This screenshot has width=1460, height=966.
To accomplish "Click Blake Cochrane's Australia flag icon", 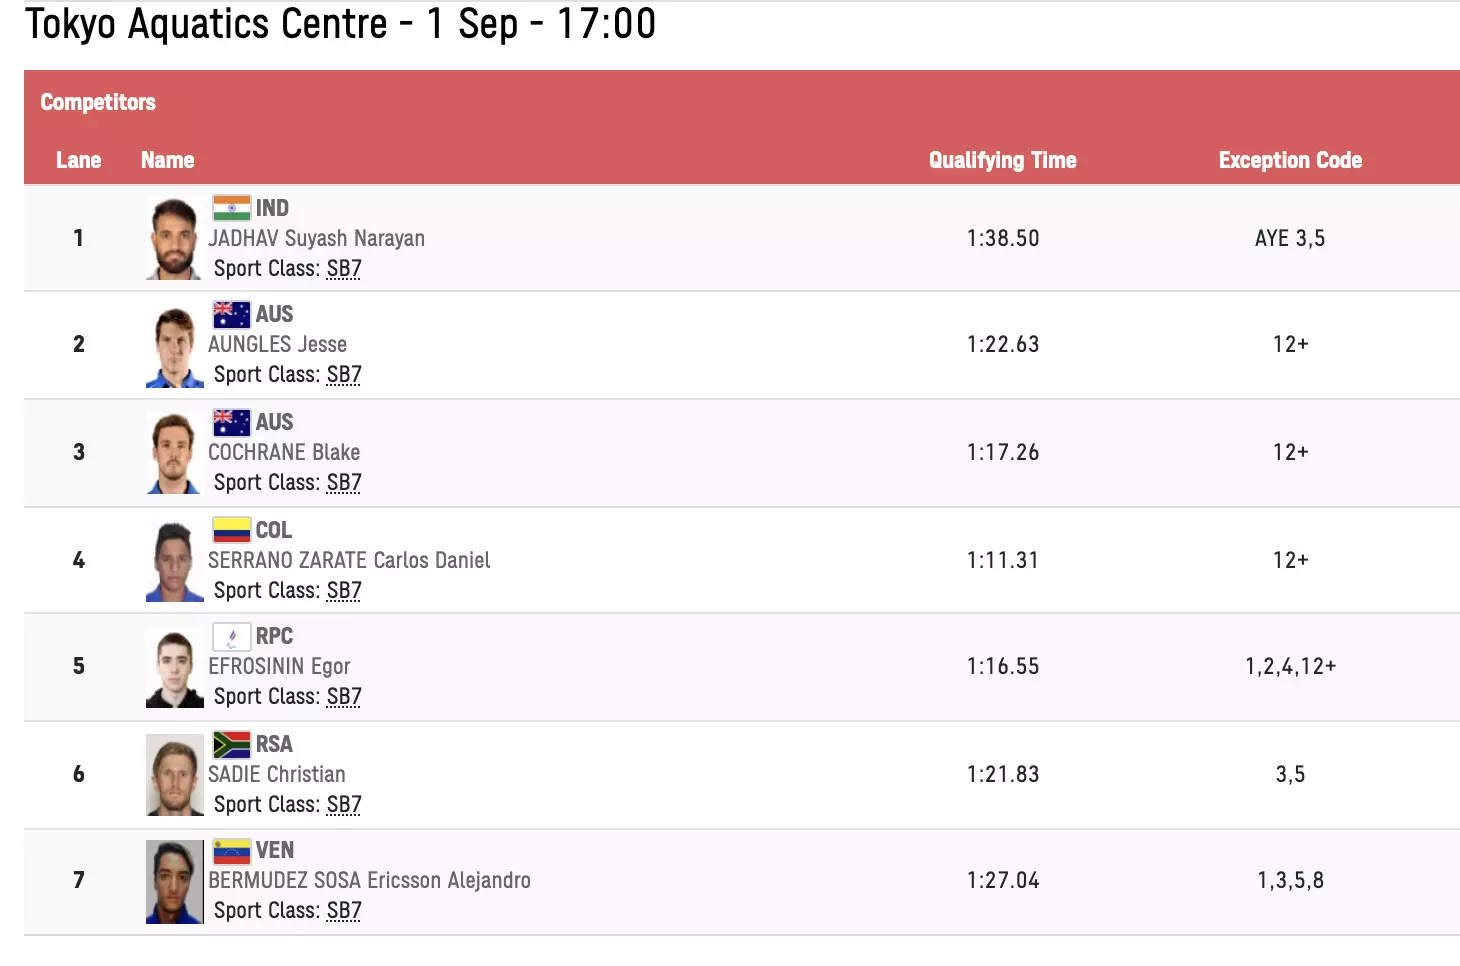I will pyautogui.click(x=231, y=422).
